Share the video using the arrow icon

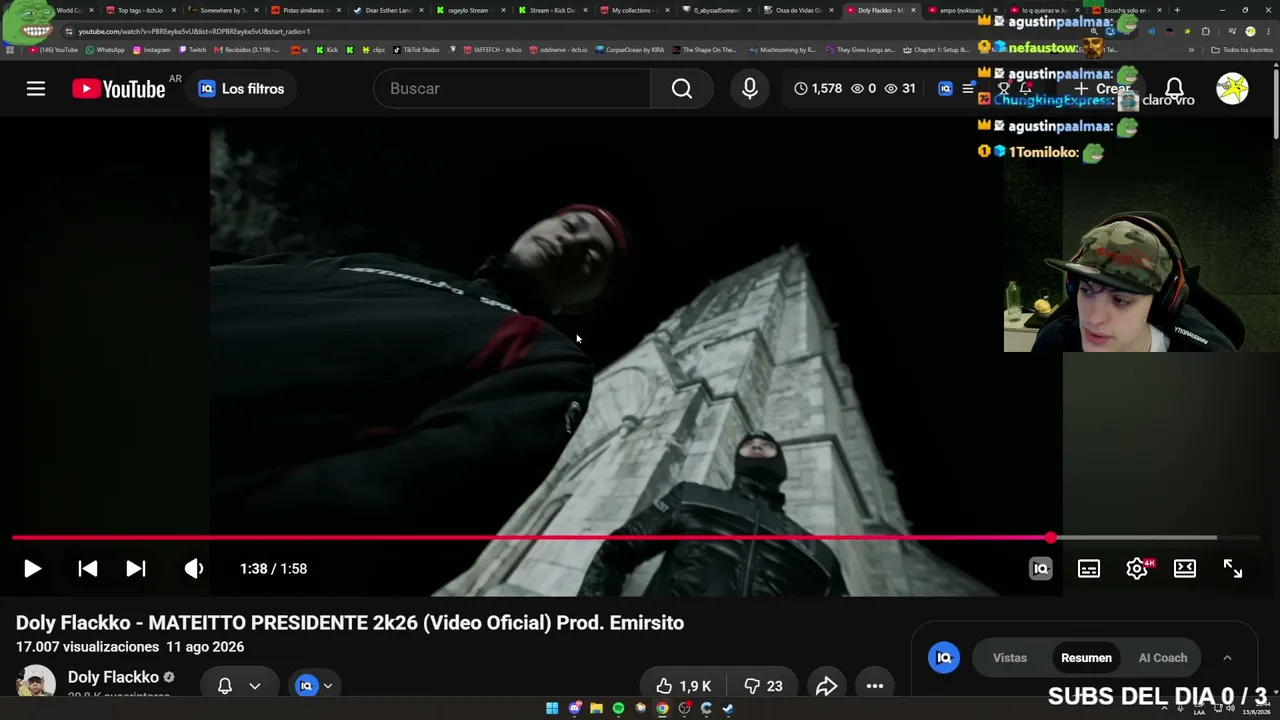coord(826,686)
